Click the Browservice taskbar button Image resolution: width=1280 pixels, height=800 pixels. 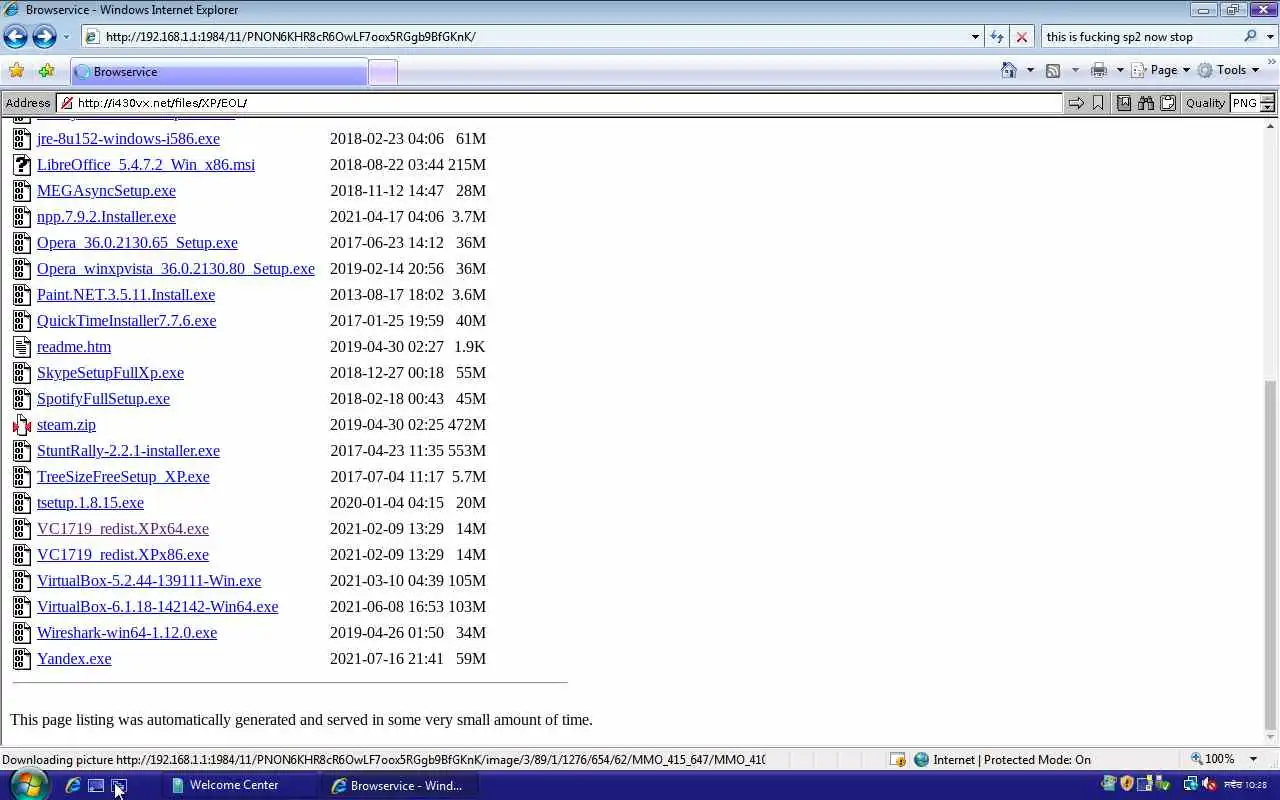click(400, 785)
